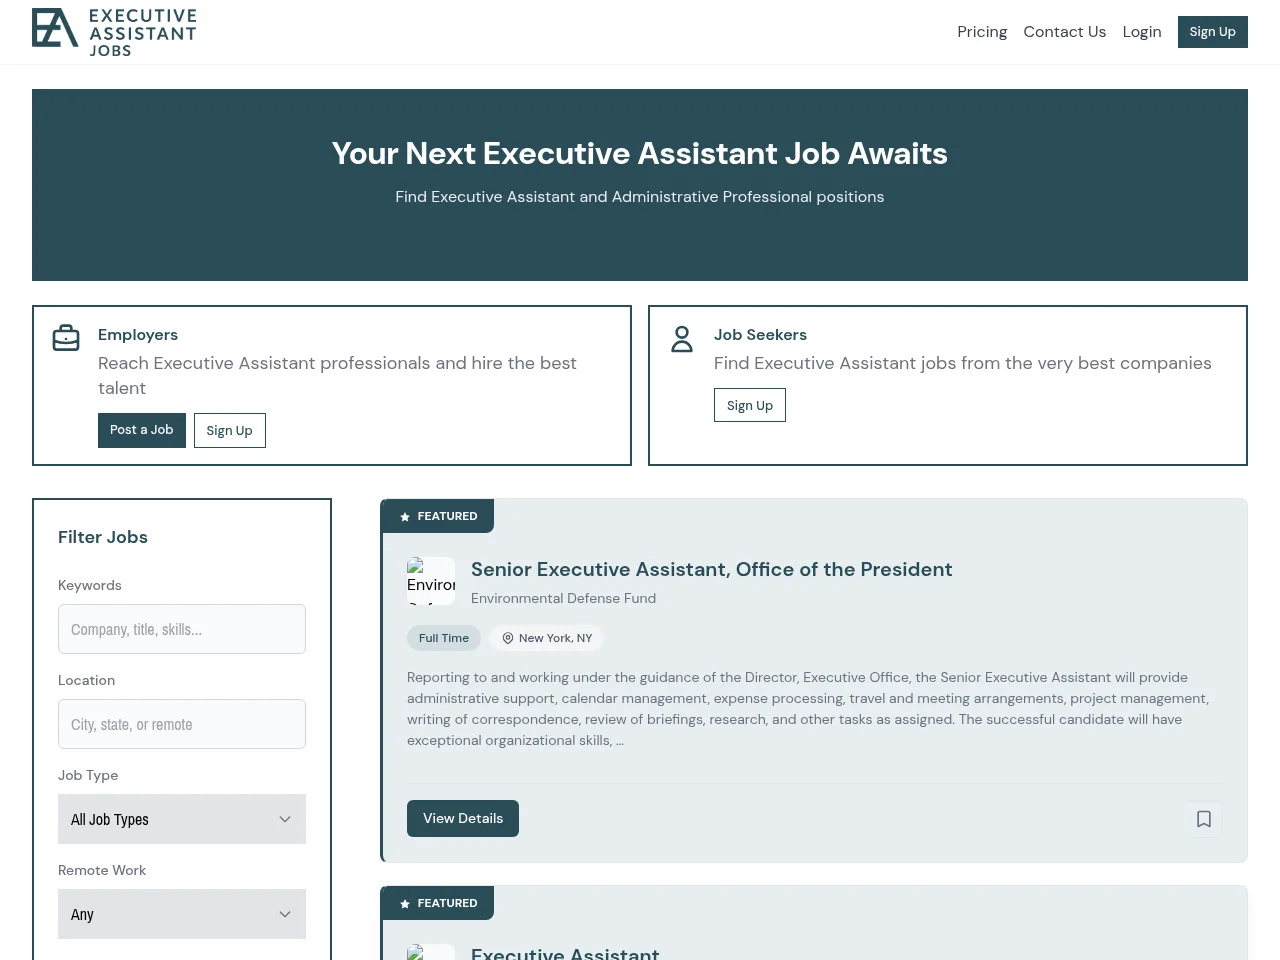Click the Filter Jobs heading
Viewport: 1280px width, 960px height.
pyautogui.click(x=103, y=537)
